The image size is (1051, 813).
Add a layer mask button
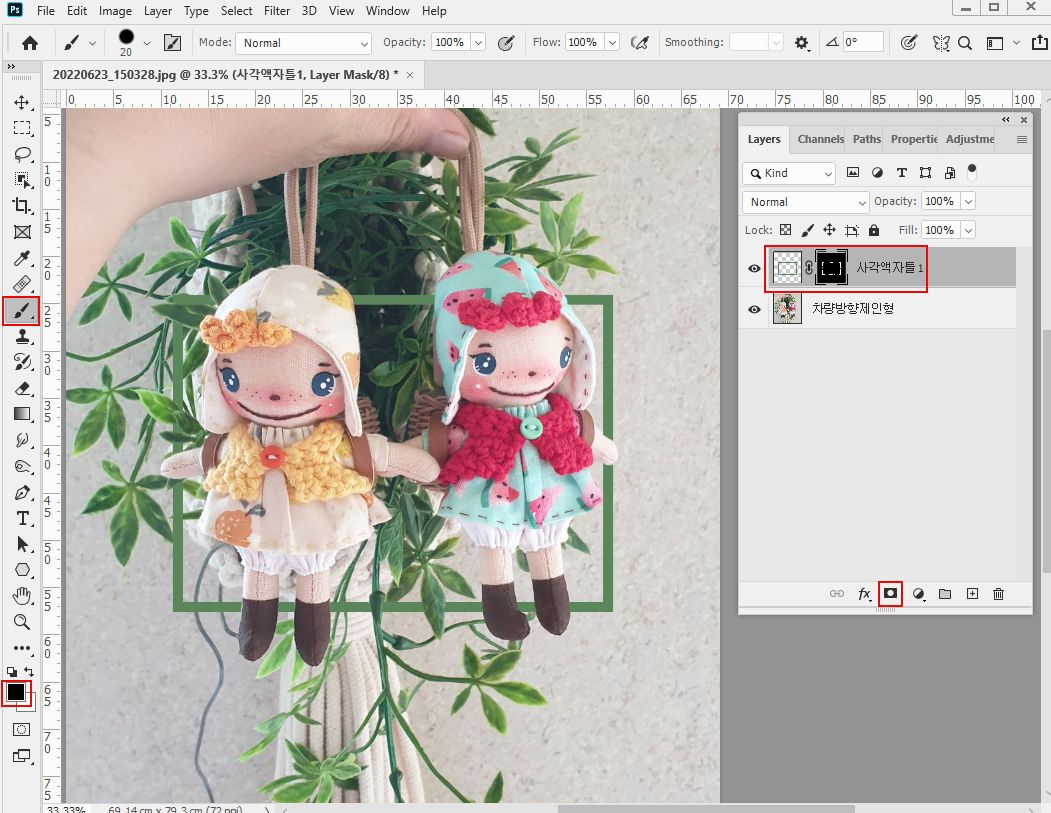coord(890,594)
